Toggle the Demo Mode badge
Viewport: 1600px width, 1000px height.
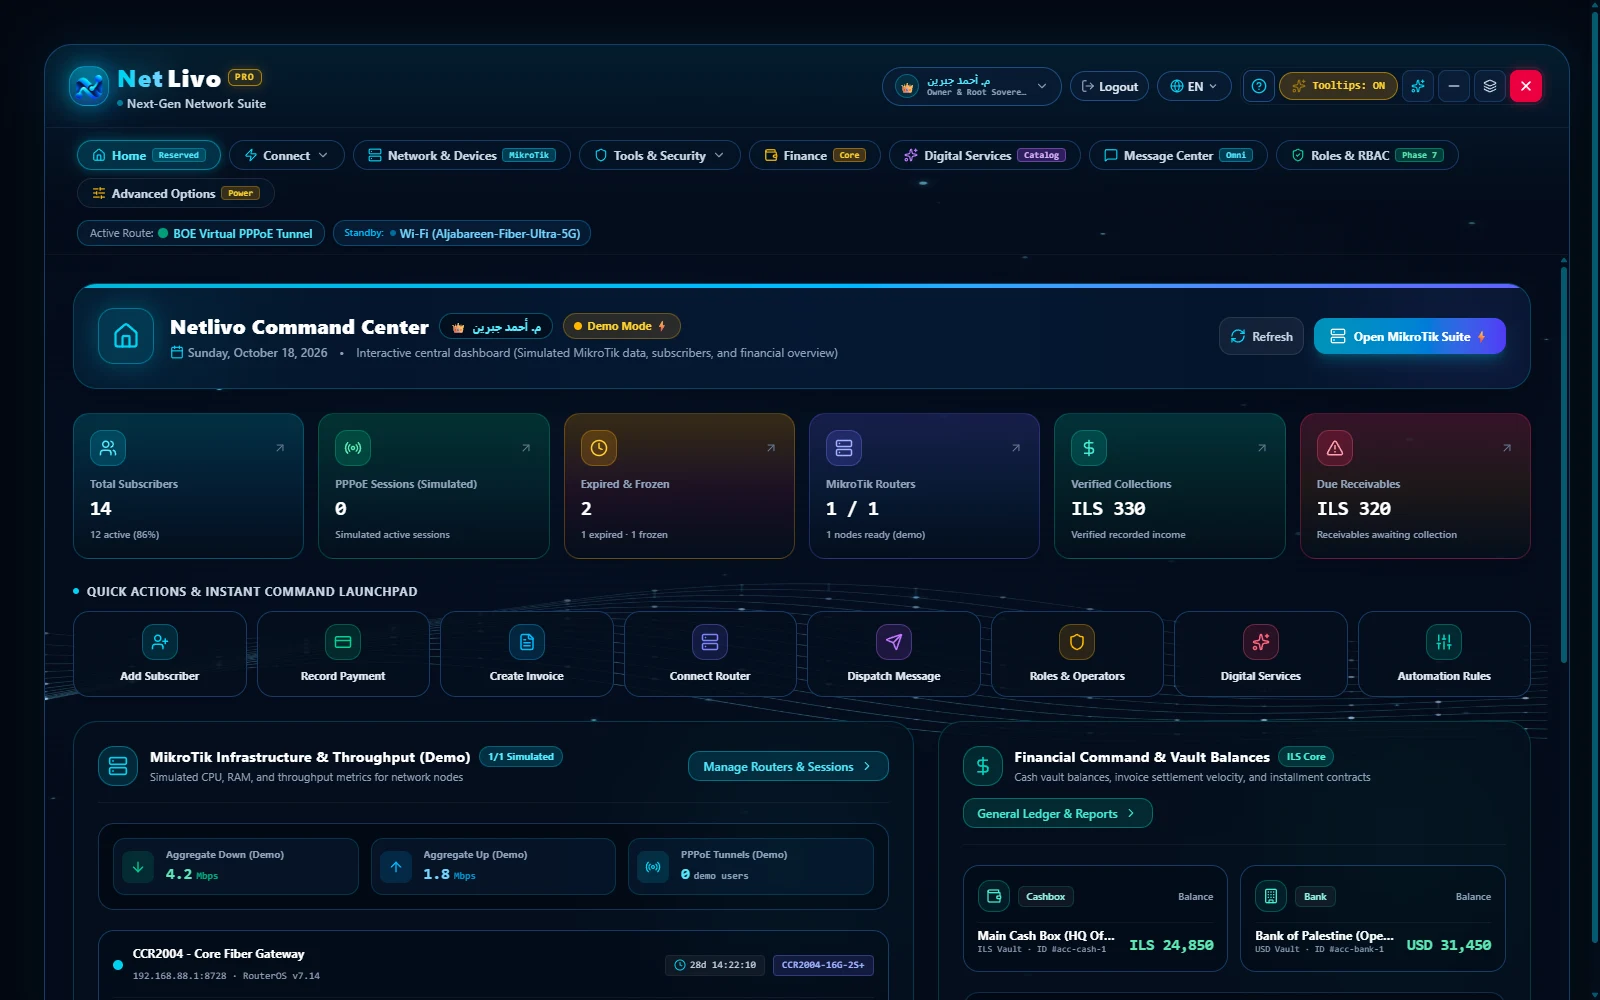coord(621,326)
